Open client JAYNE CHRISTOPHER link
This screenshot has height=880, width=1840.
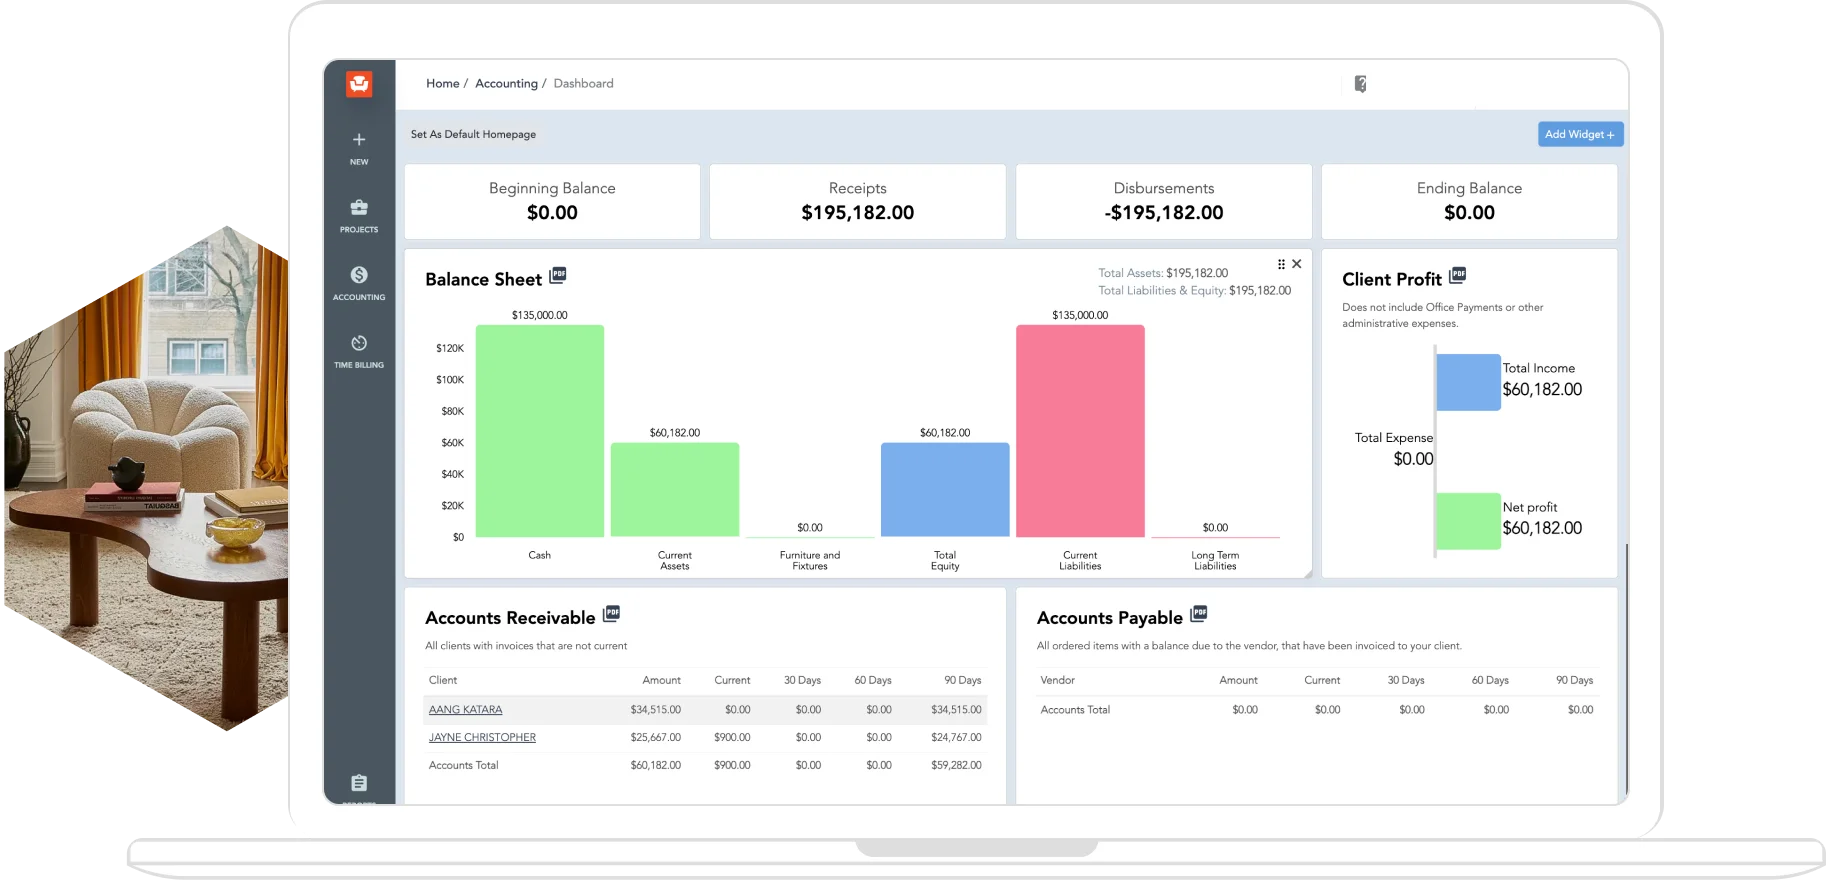coord(482,738)
